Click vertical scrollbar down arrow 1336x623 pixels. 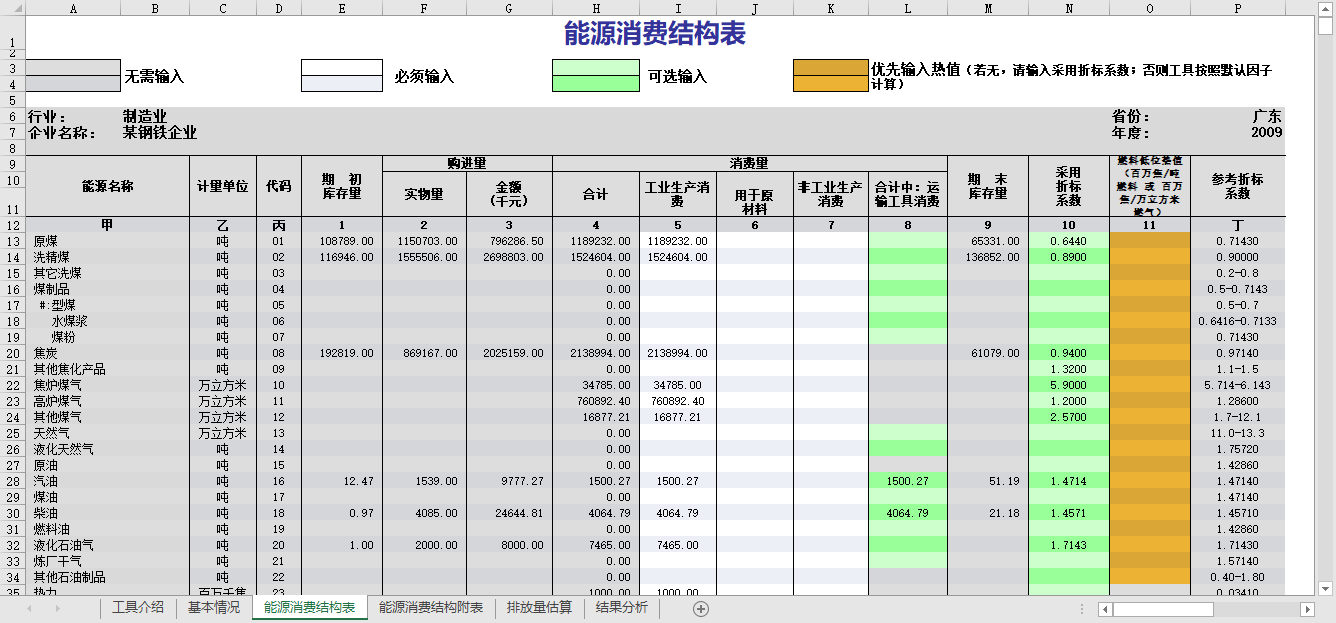click(x=1326, y=588)
